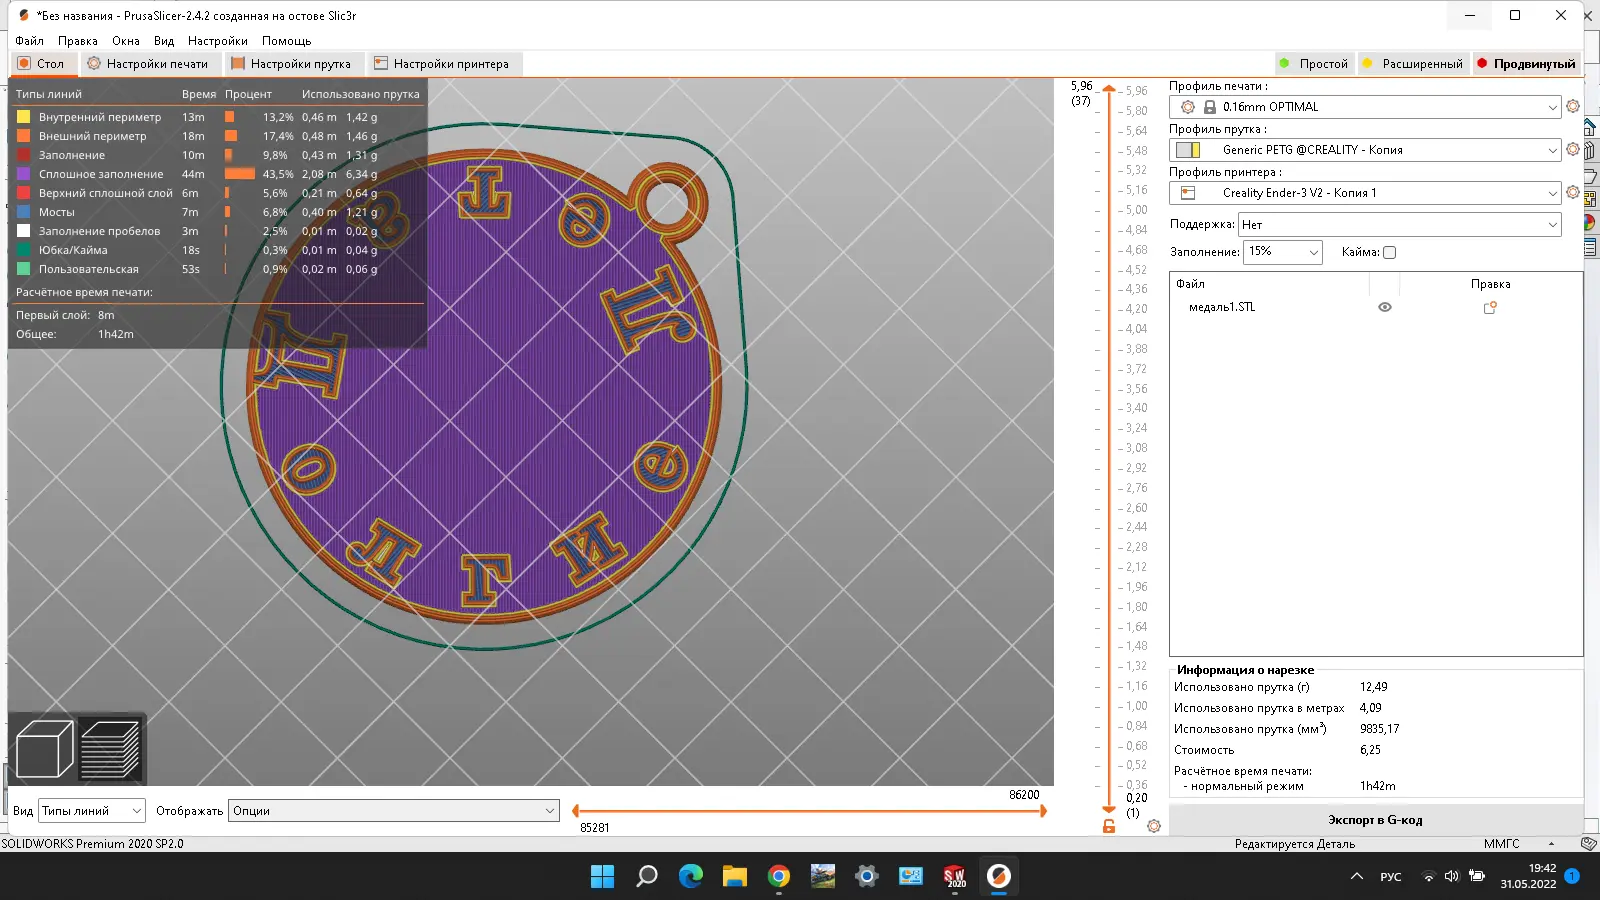1600x900 pixels.
Task: Click the Файл column header in object list
Action: pos(1190,284)
